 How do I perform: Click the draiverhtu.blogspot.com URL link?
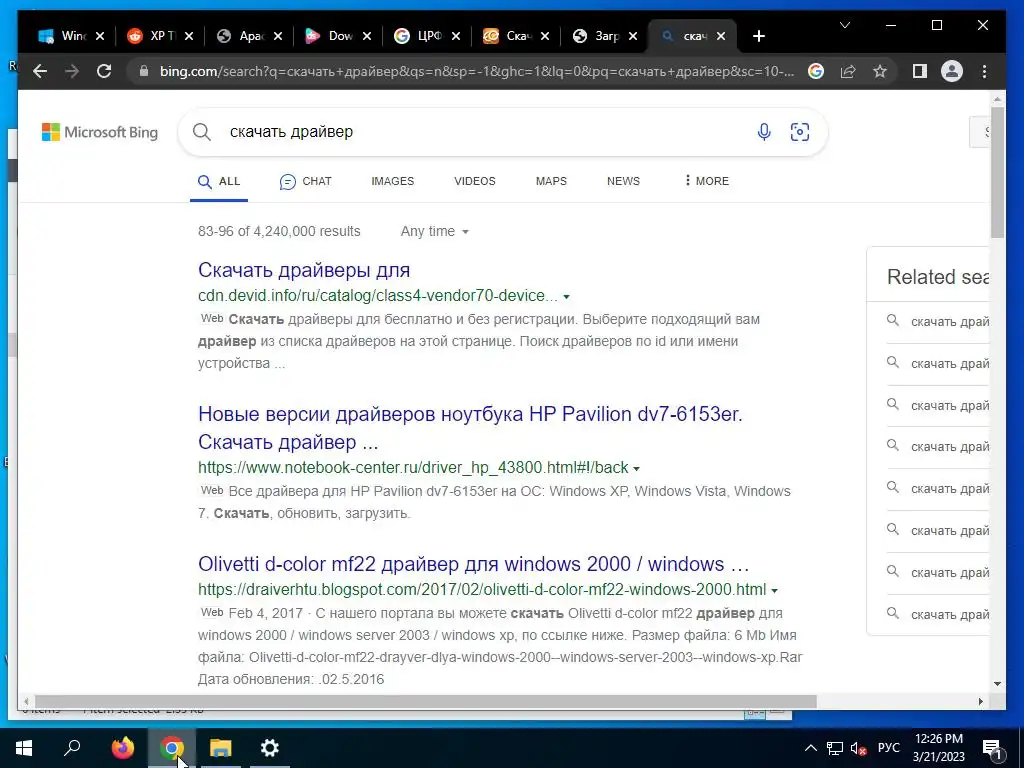(x=482, y=590)
